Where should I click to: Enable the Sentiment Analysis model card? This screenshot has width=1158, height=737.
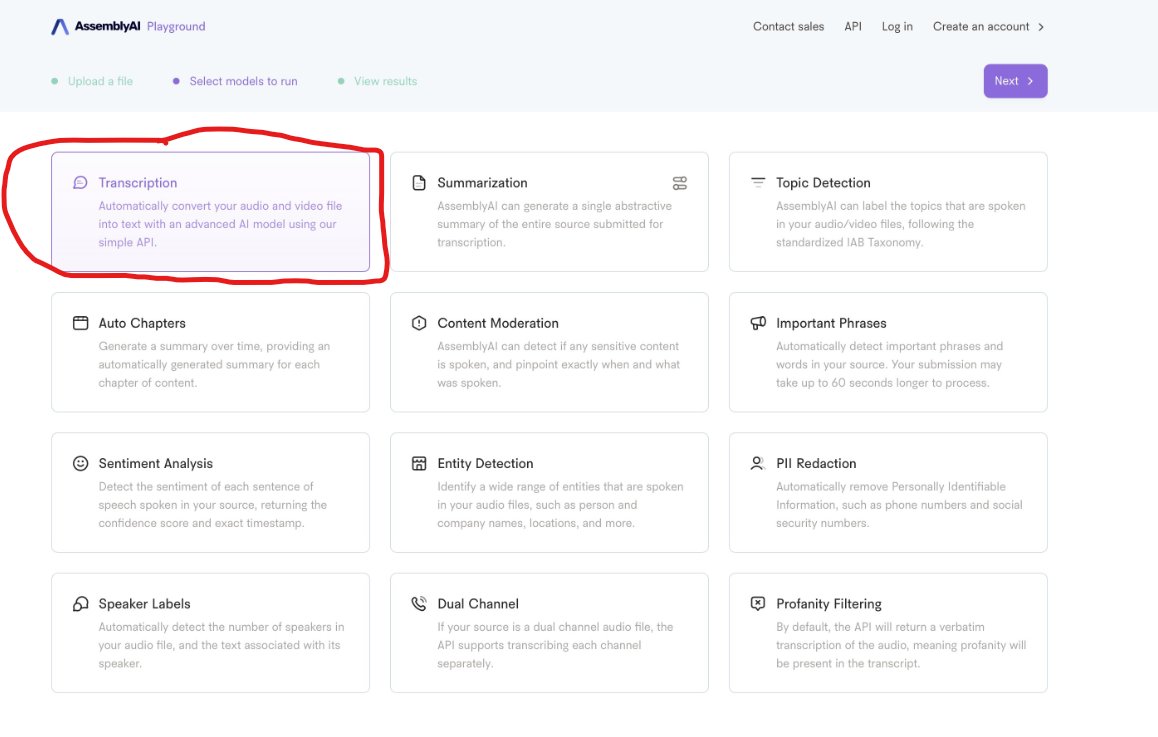[x=210, y=493]
